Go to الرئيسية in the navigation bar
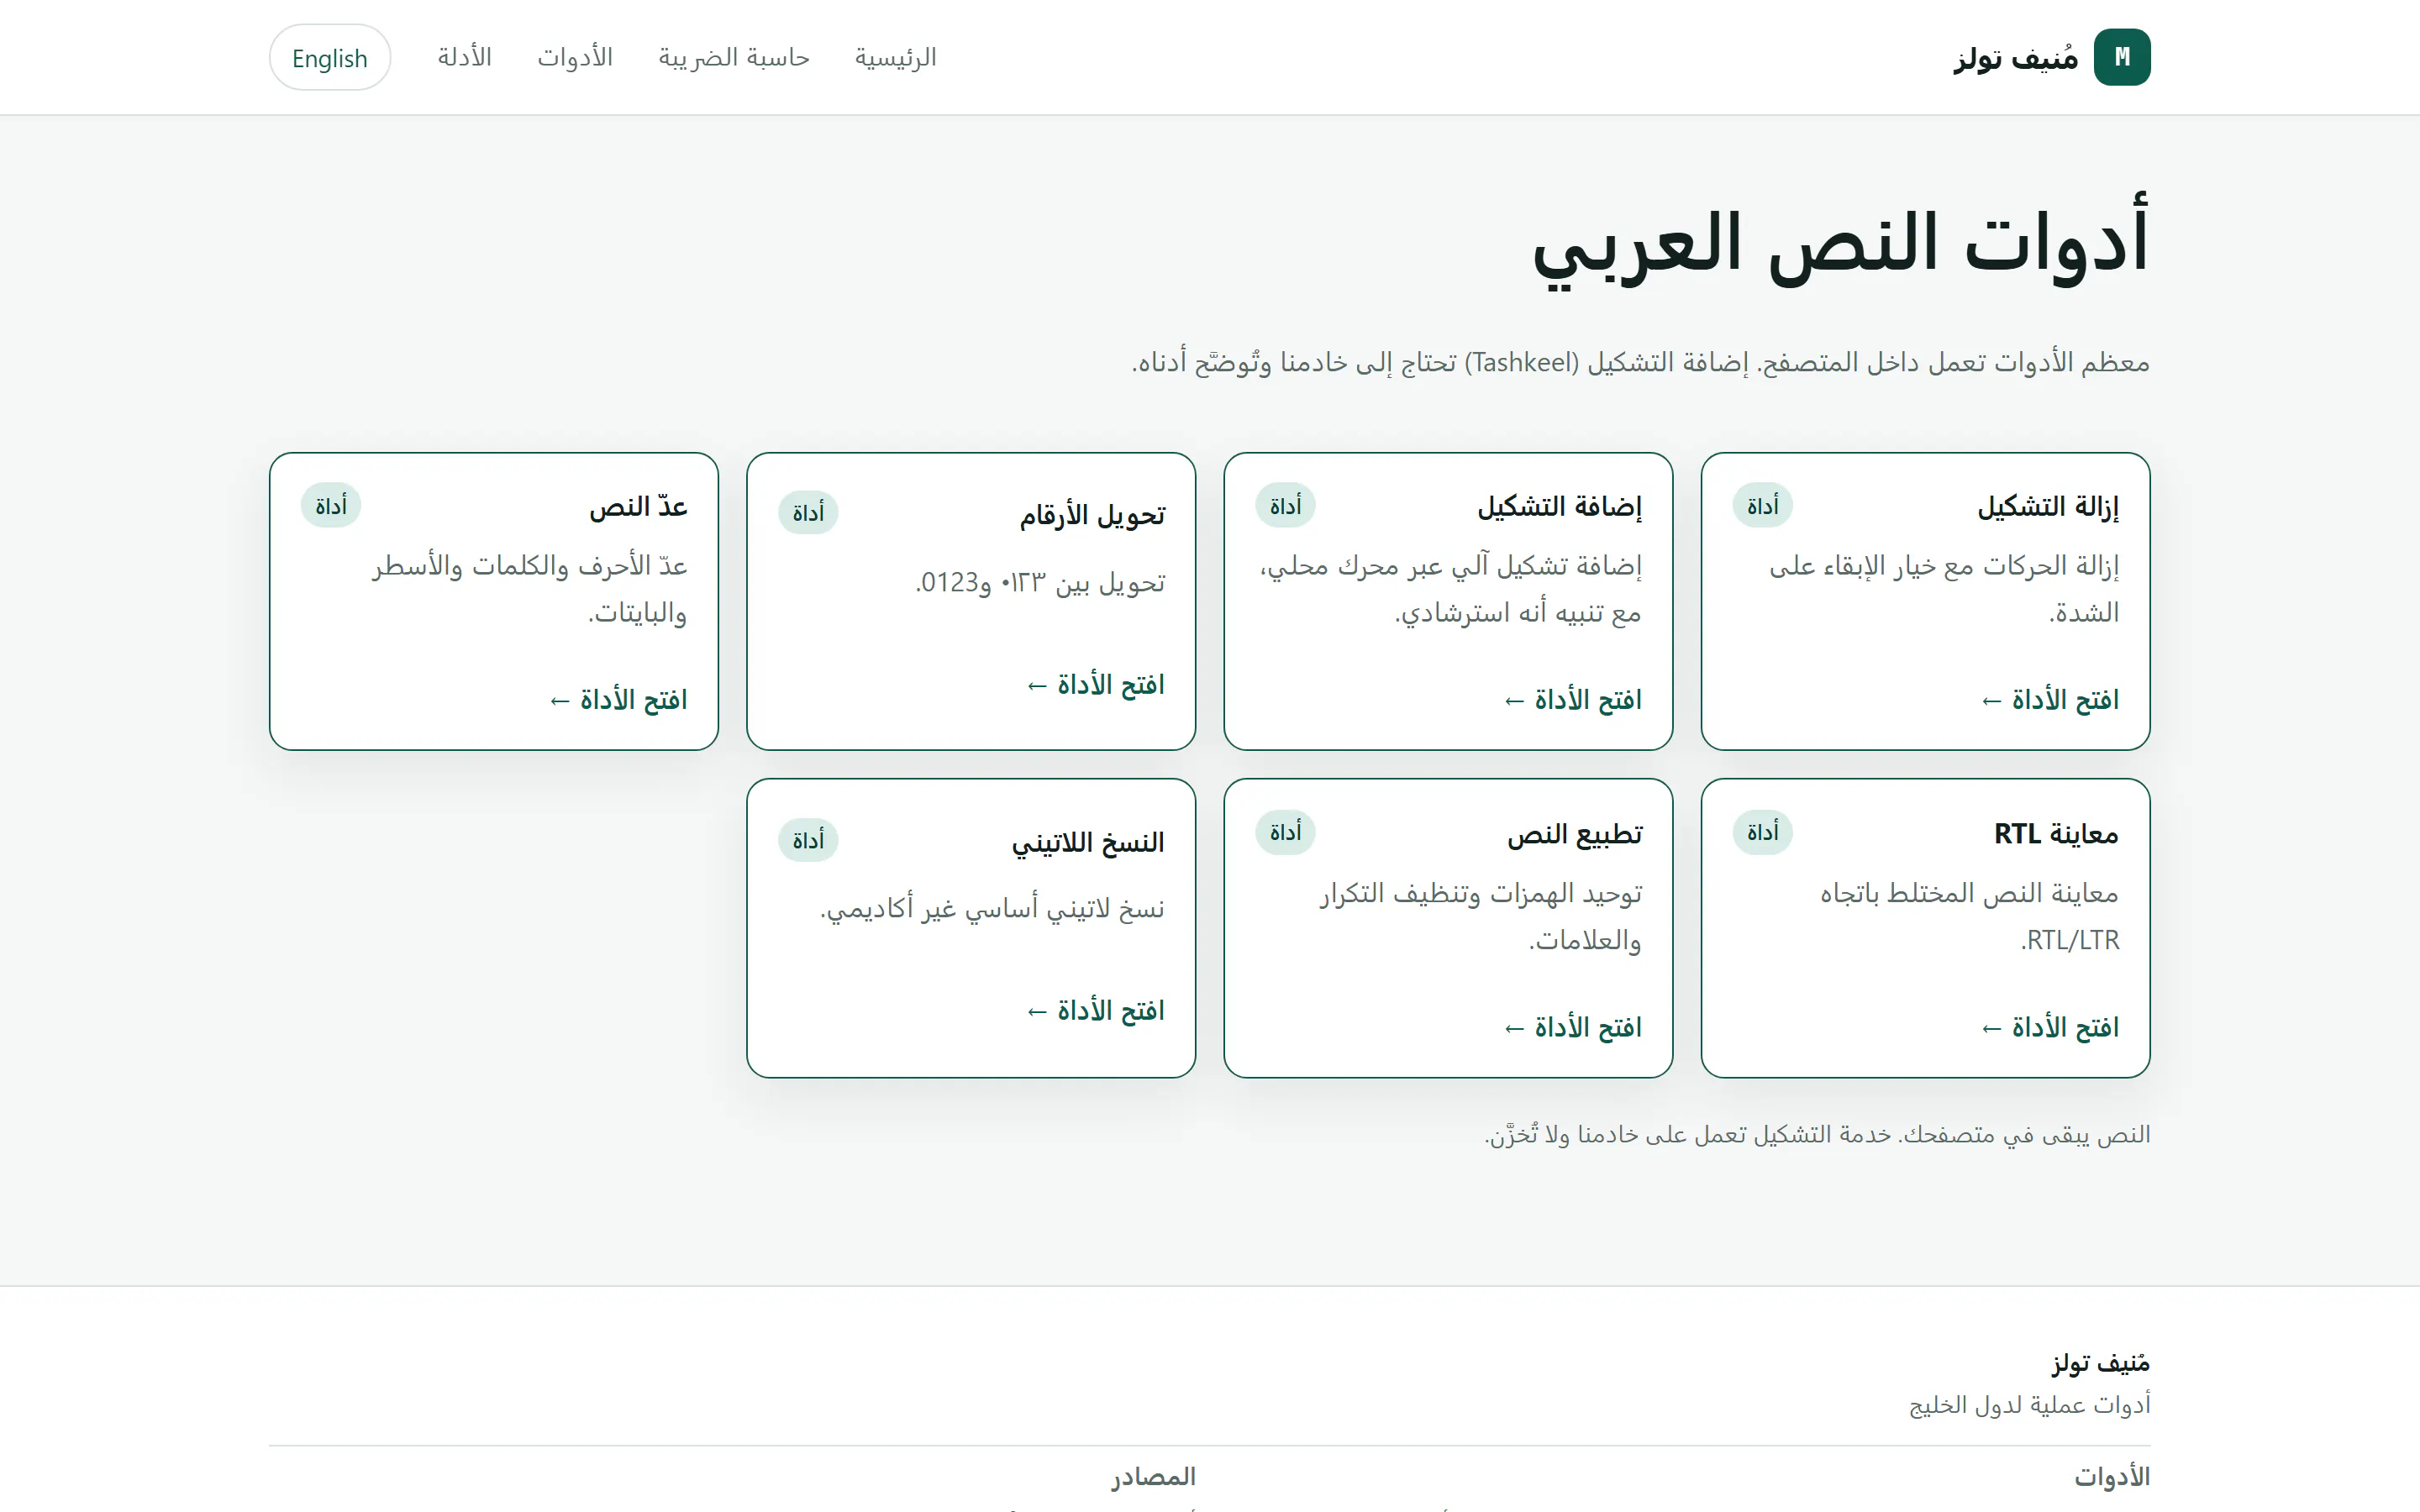2420x1512 pixels. [x=895, y=57]
